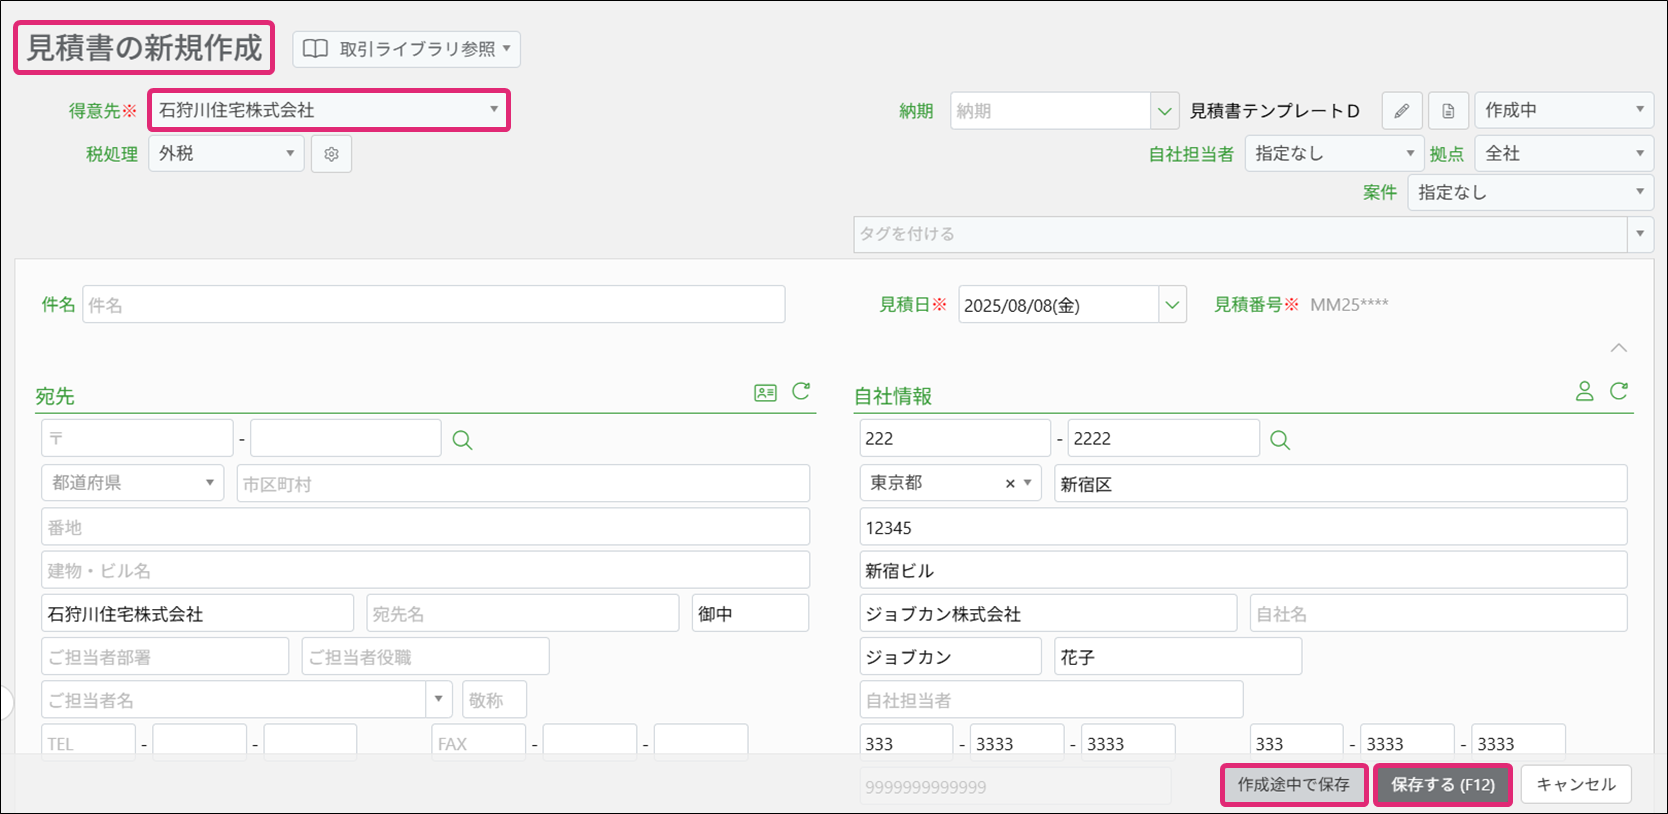Collapse the address section with chevron
This screenshot has height=814, width=1668.
(x=1618, y=348)
